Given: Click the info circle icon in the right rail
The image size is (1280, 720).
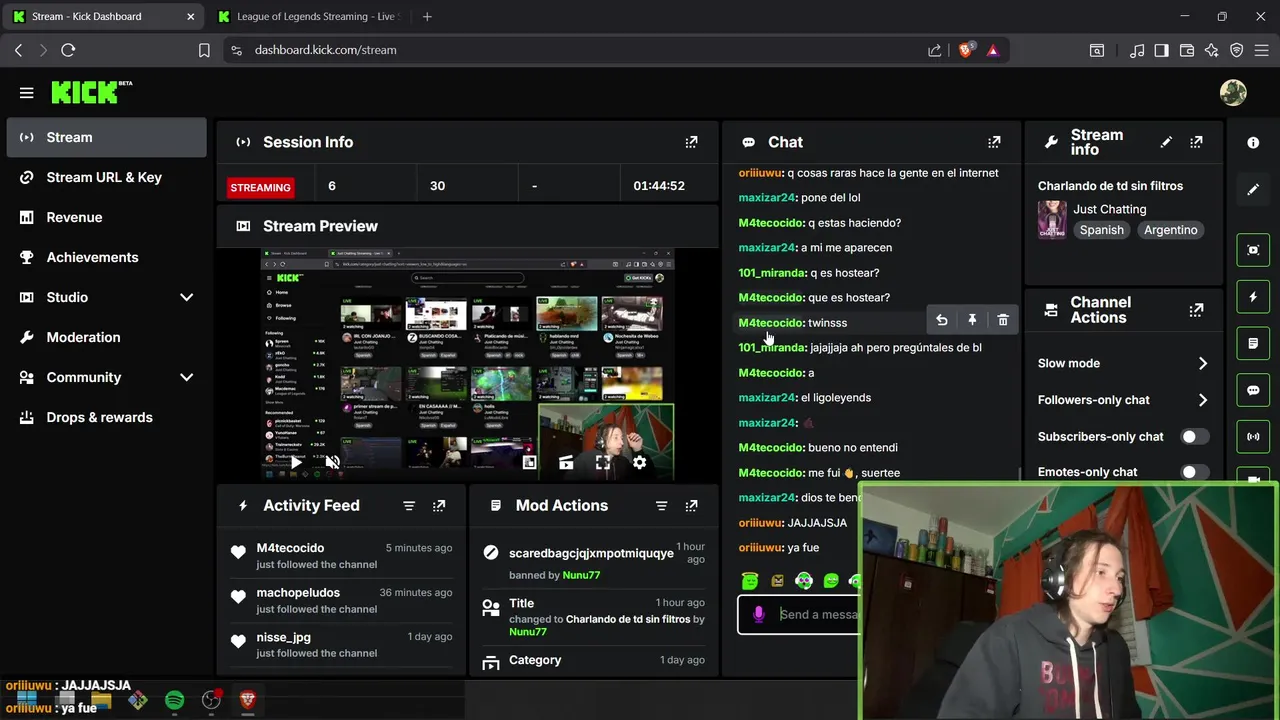Looking at the screenshot, I should pyautogui.click(x=1253, y=143).
